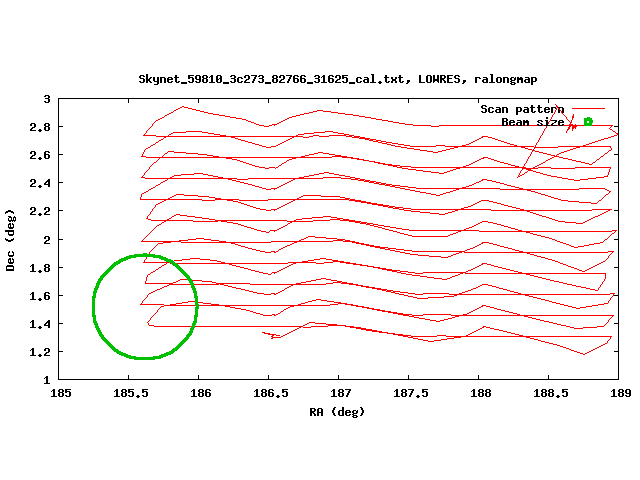Click the 'RA (deg)' x-axis label
Image resolution: width=640 pixels, height=480 pixels.
point(337,412)
